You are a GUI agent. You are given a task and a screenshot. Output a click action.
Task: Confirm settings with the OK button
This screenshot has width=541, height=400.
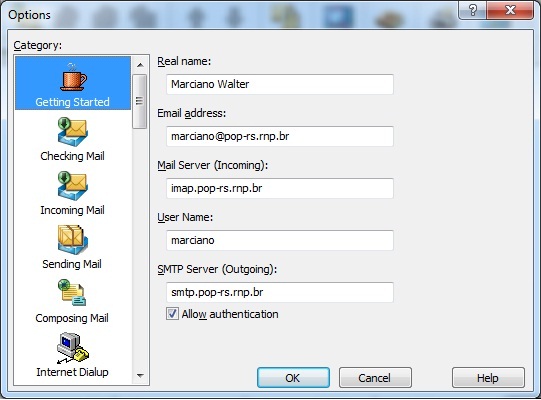point(293,378)
